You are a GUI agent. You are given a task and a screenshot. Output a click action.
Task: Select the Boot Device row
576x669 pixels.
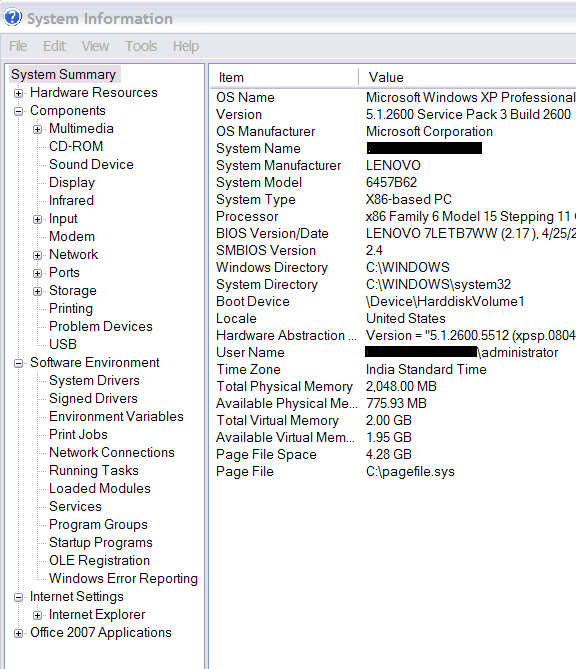pyautogui.click(x=393, y=302)
